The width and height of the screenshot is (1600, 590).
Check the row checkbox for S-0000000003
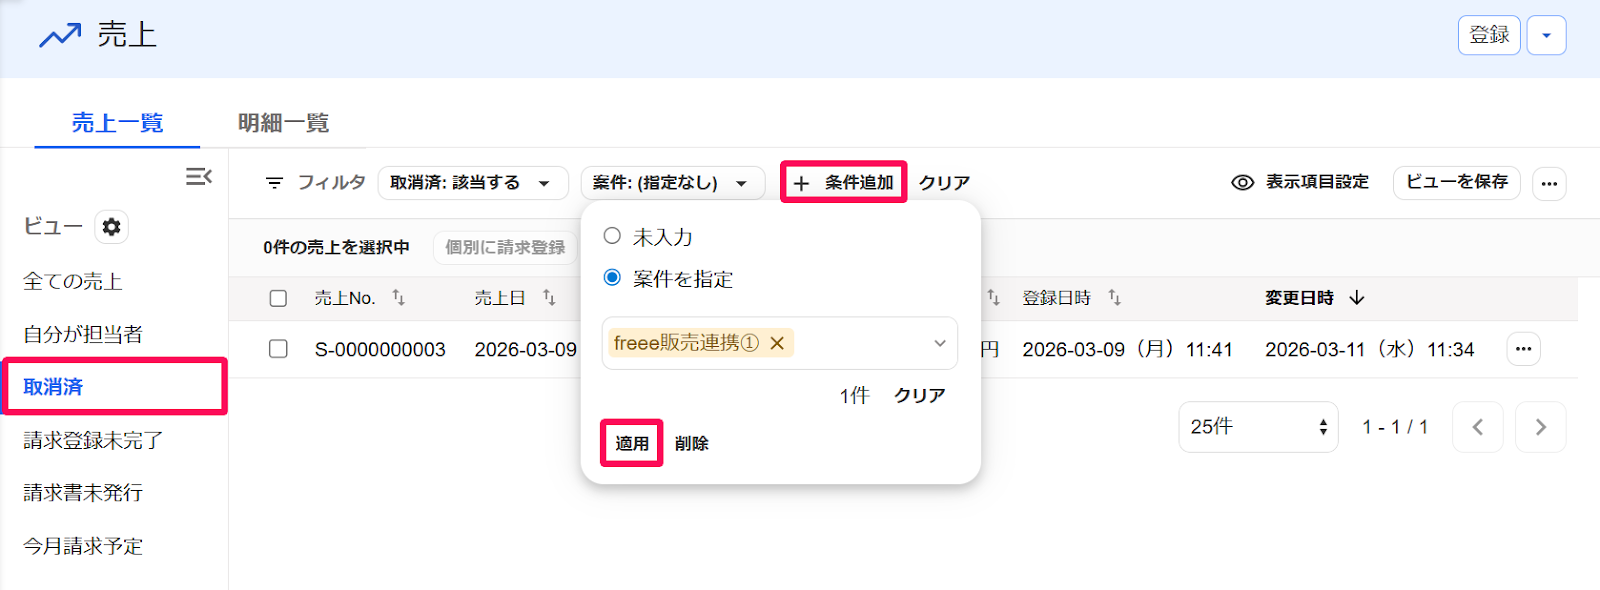pos(278,349)
